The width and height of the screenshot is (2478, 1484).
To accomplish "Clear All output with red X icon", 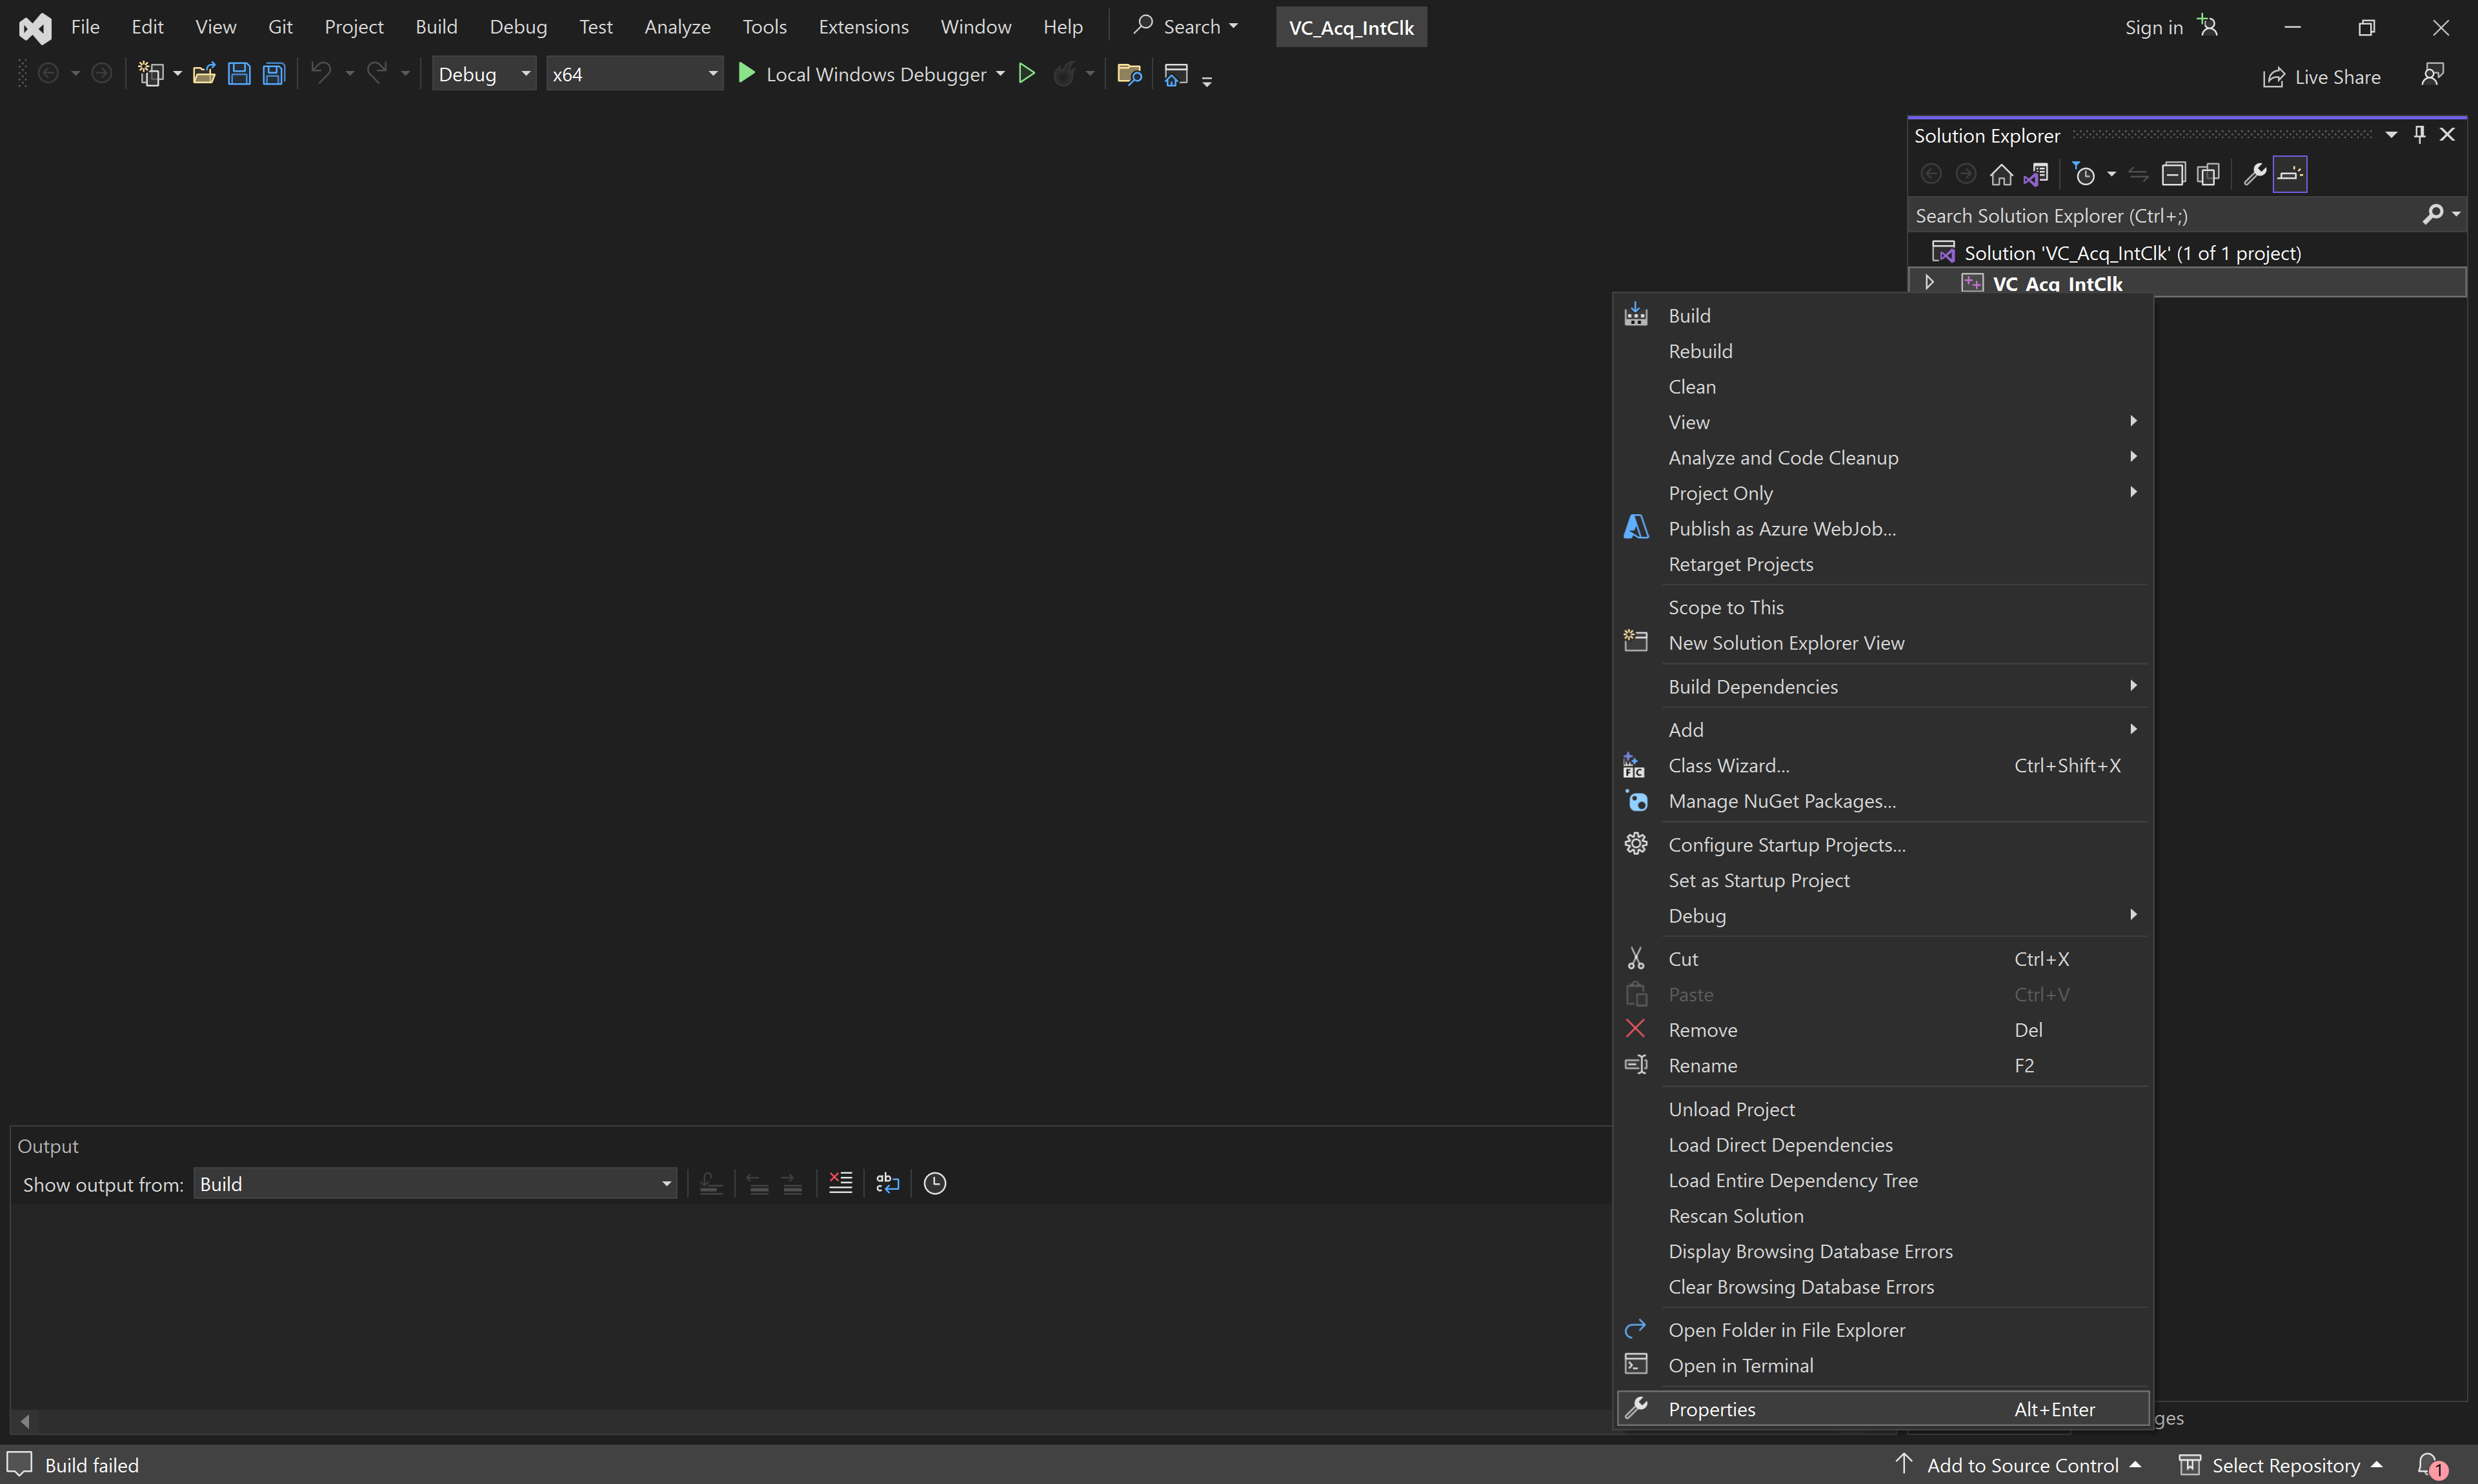I will [840, 1183].
